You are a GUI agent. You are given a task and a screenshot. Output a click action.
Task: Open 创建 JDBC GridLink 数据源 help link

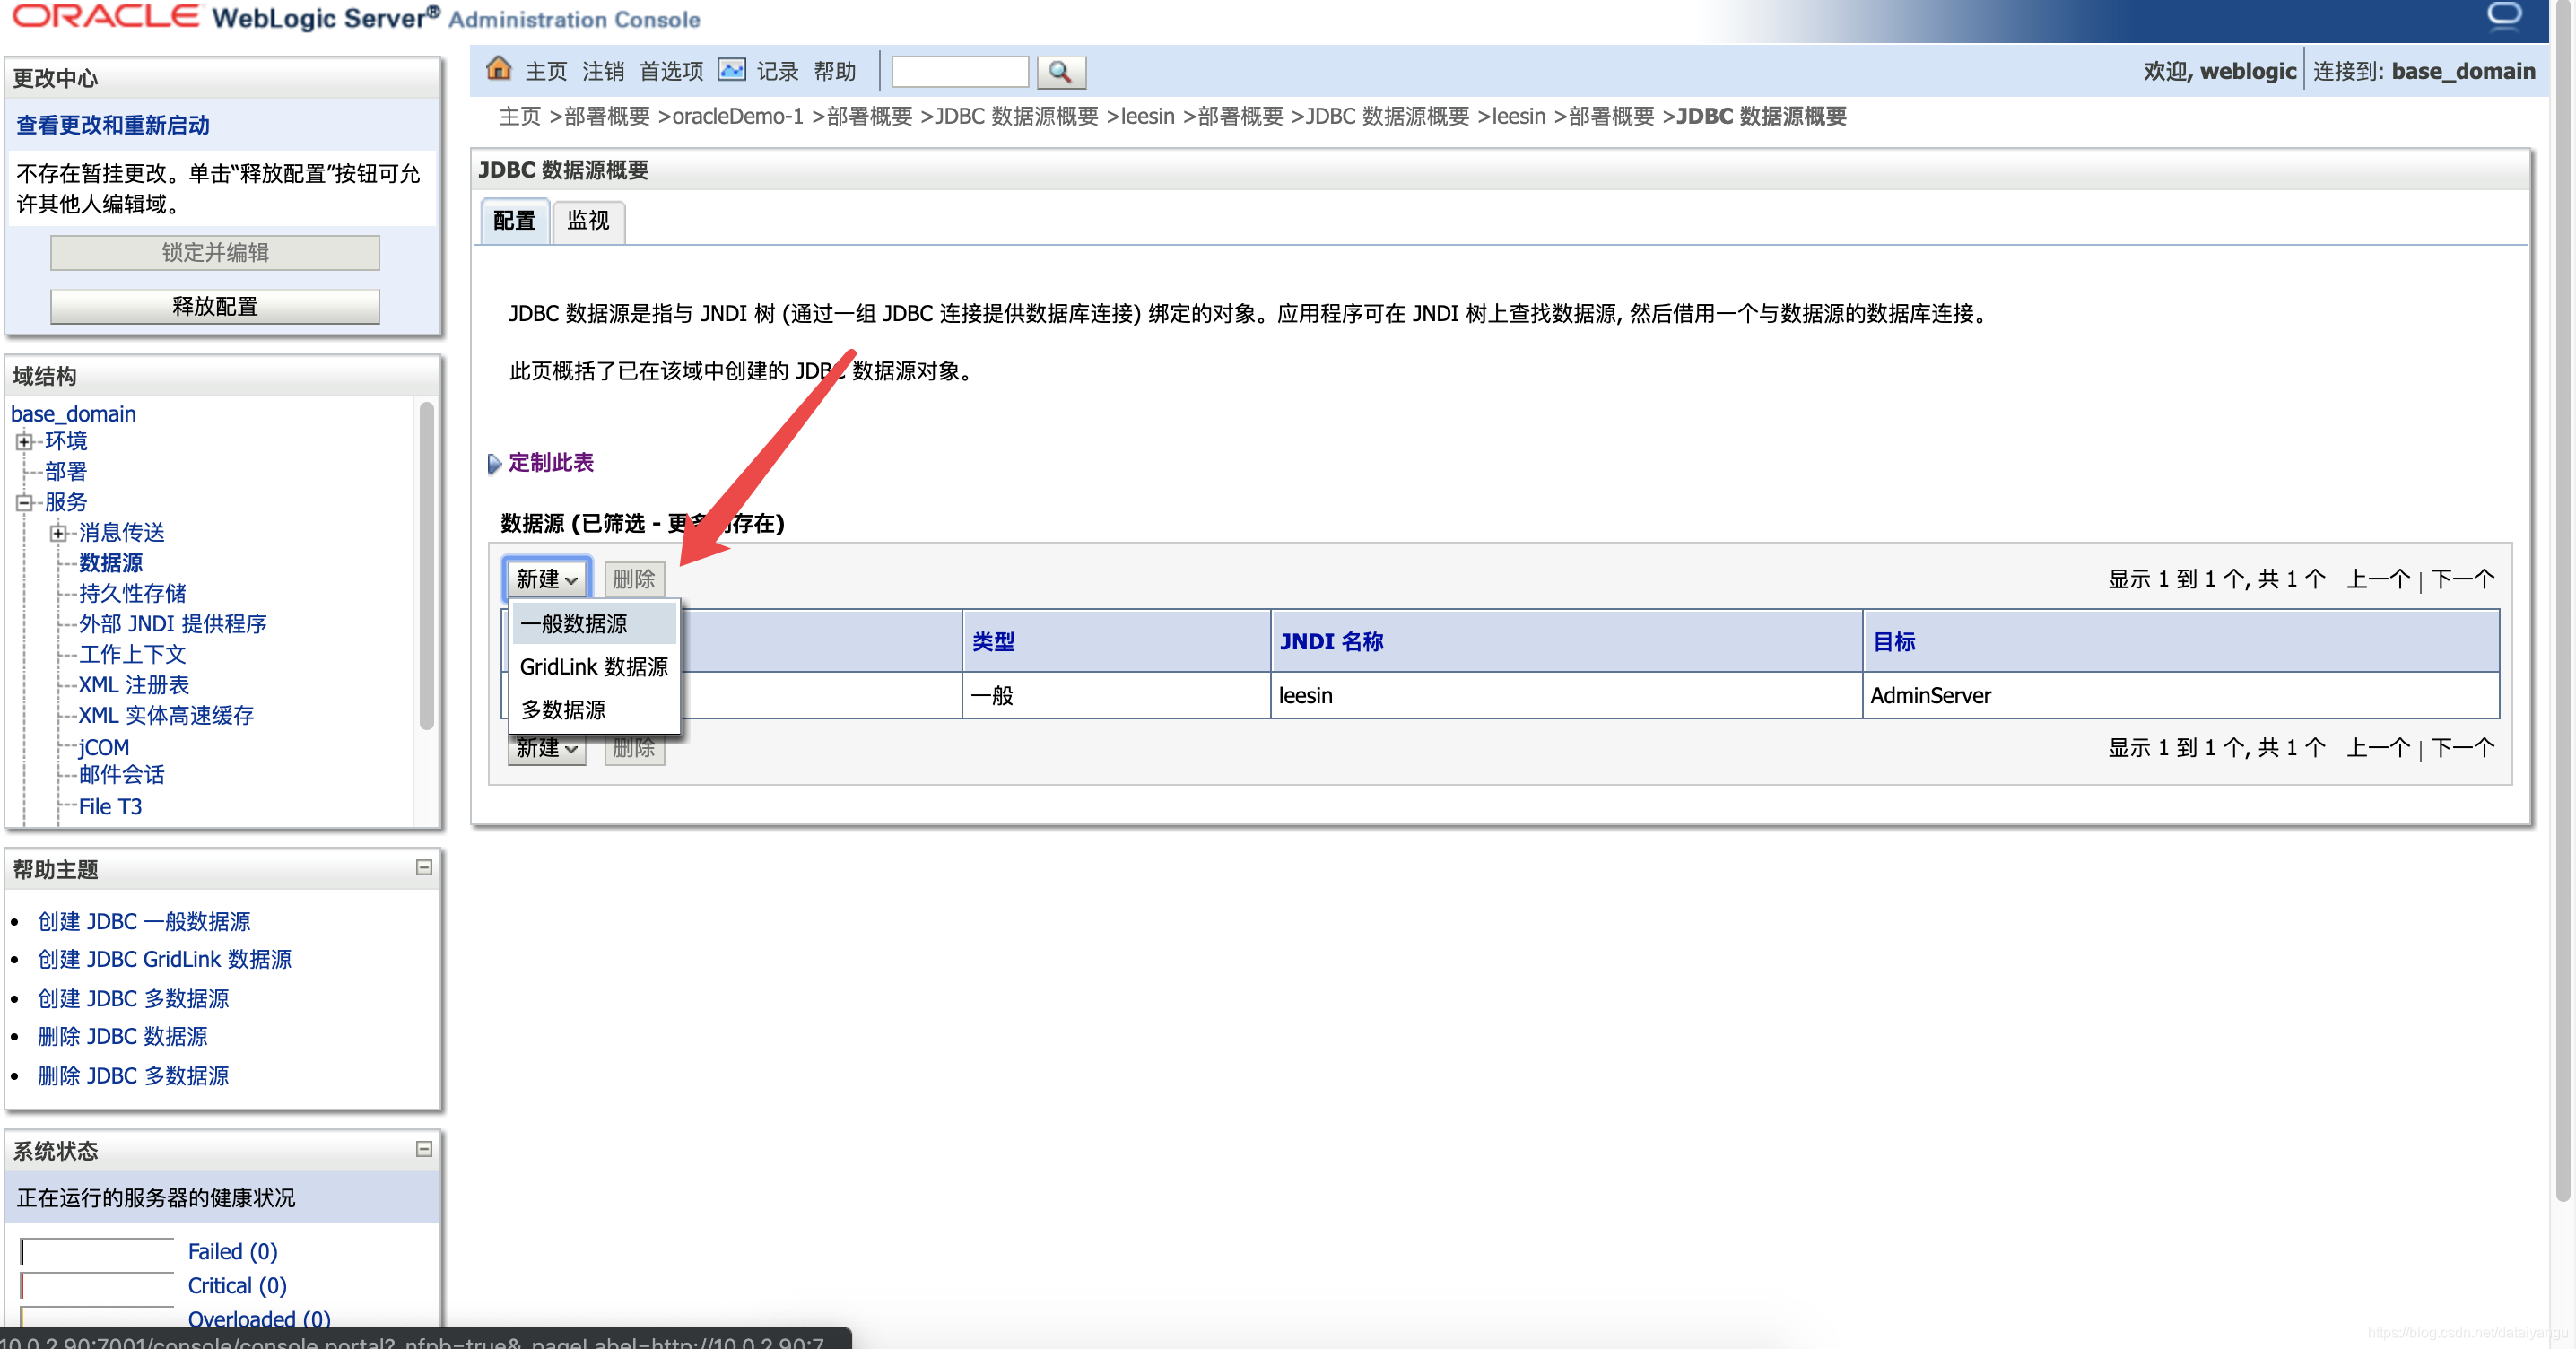click(x=164, y=960)
